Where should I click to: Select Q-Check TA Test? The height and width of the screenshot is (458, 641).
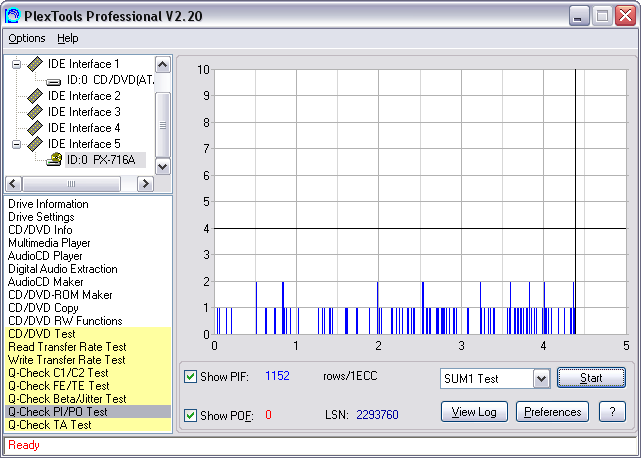coord(88,425)
